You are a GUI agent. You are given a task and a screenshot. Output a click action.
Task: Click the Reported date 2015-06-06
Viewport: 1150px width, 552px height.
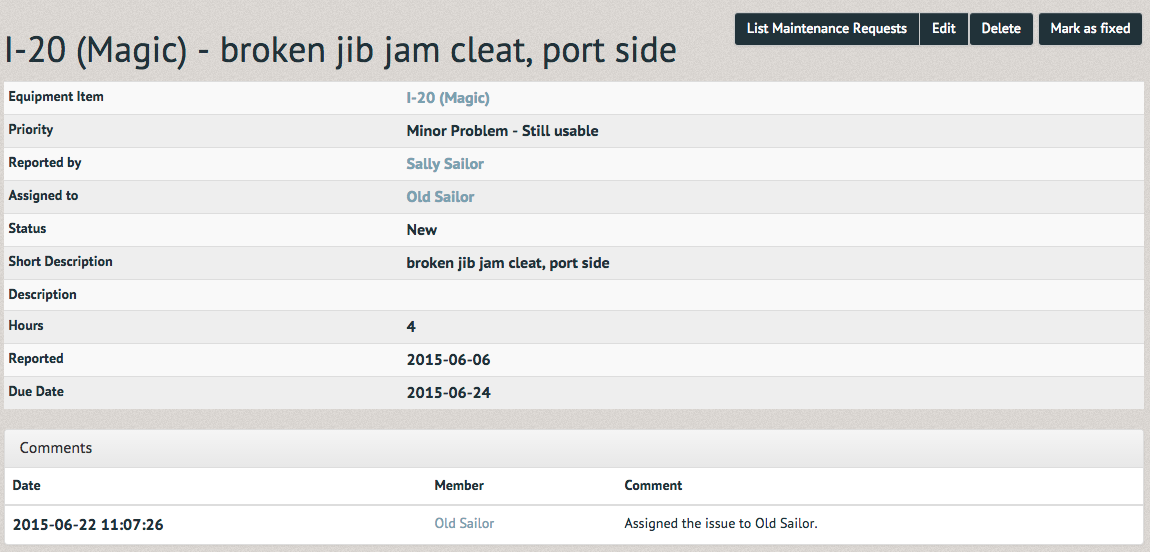pos(448,360)
